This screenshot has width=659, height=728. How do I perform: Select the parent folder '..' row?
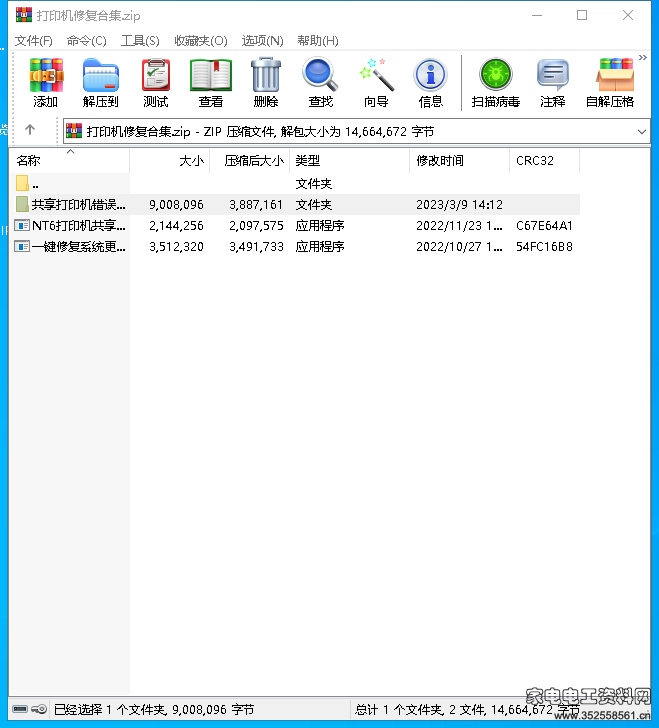[x=294, y=184]
